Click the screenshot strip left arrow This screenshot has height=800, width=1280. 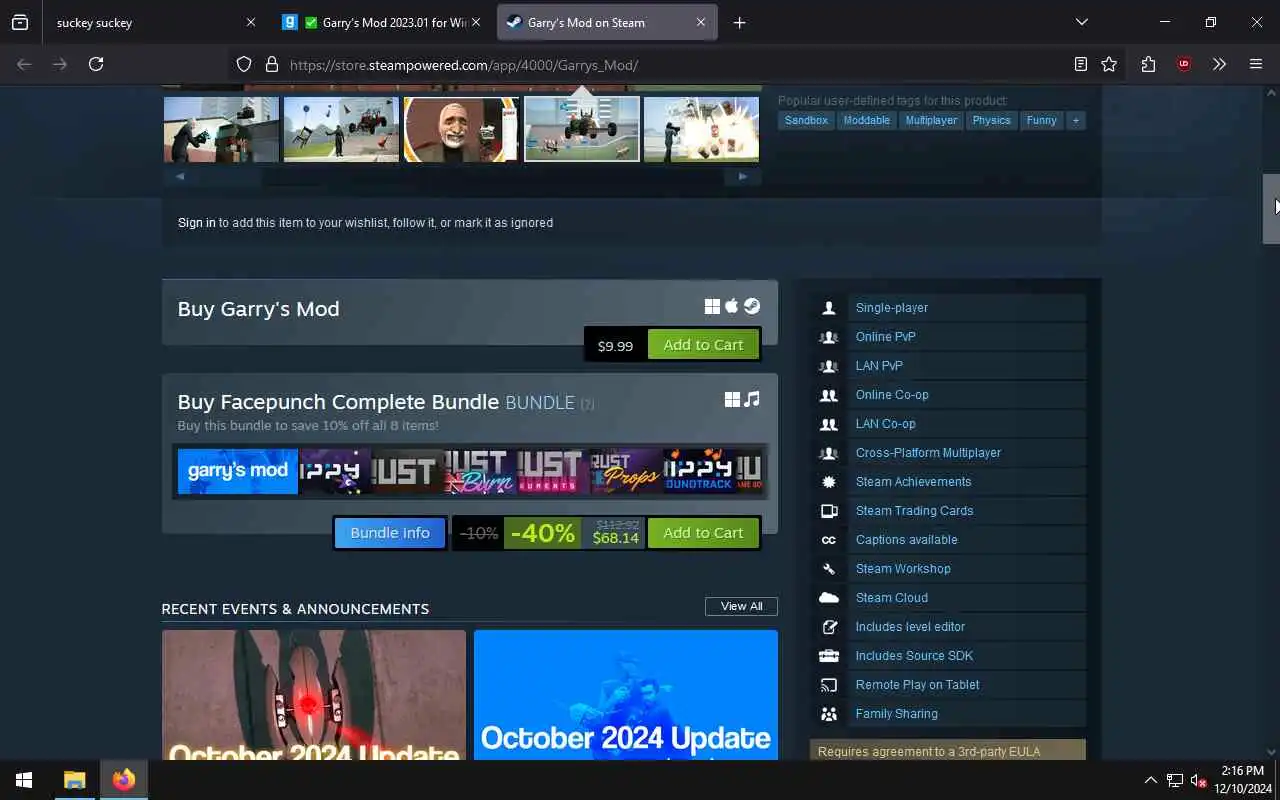coord(180,176)
